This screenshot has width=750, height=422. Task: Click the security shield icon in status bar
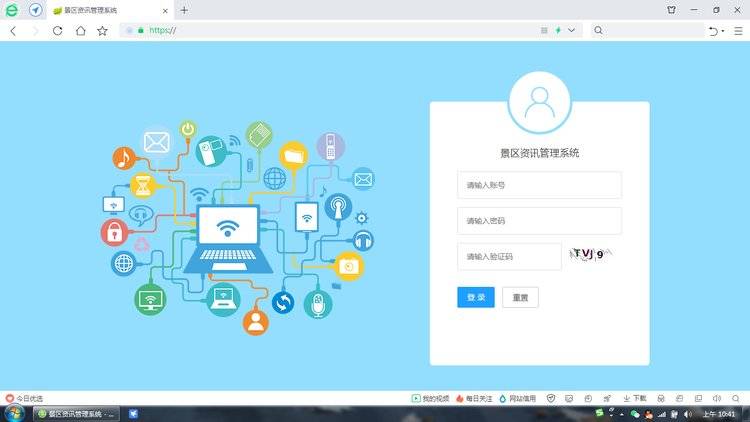pos(551,398)
